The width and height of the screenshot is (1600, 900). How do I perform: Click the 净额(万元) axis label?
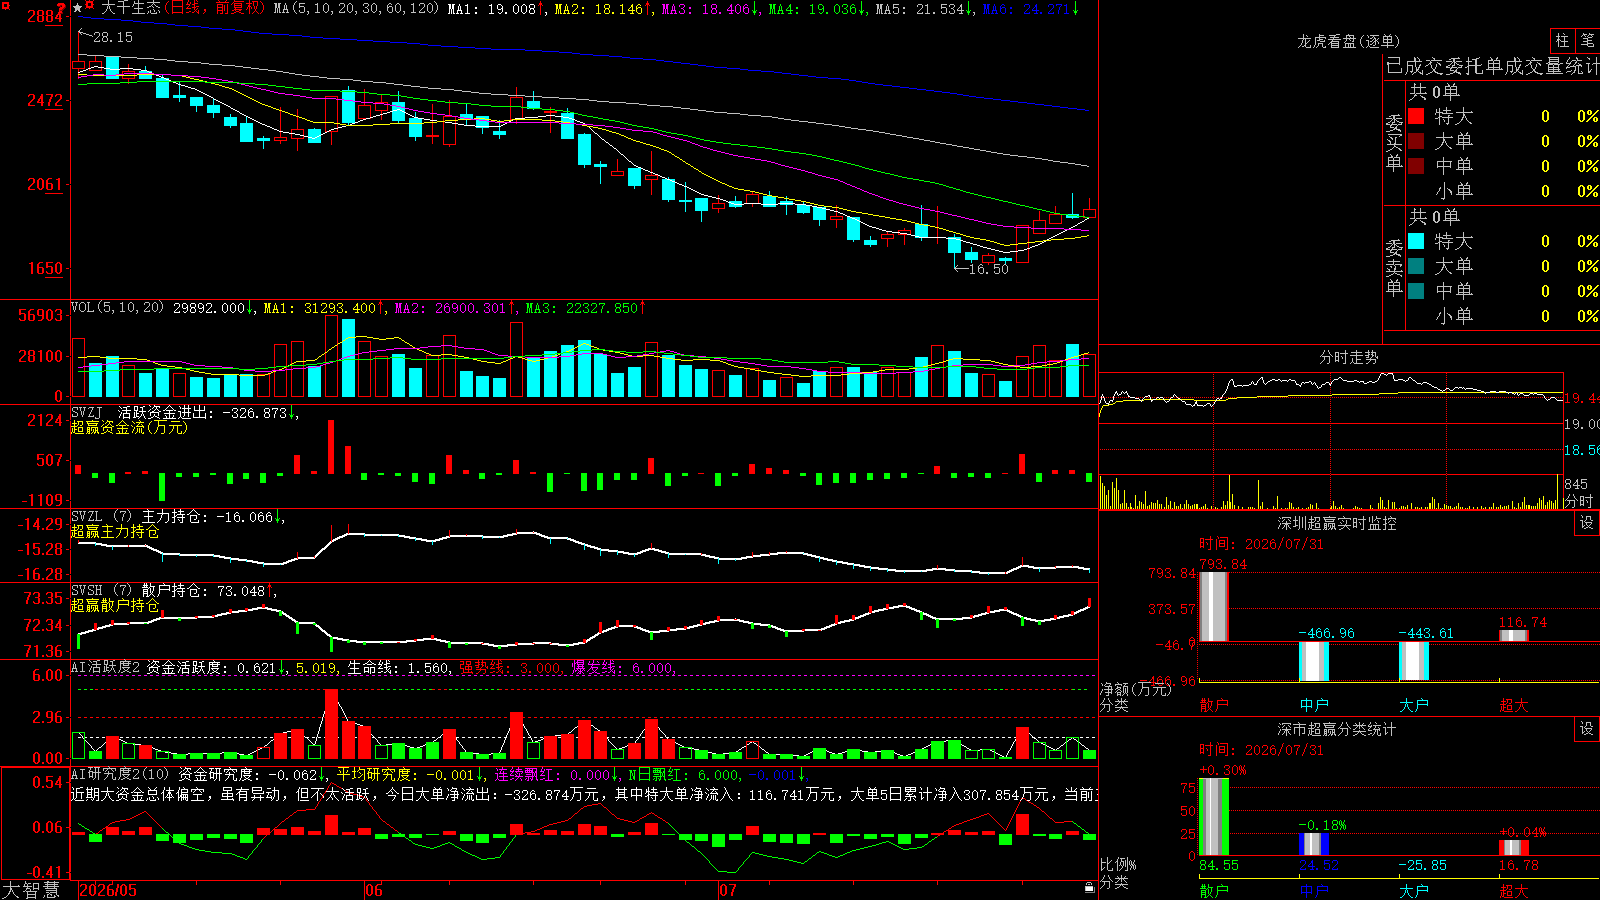click(x=1135, y=689)
